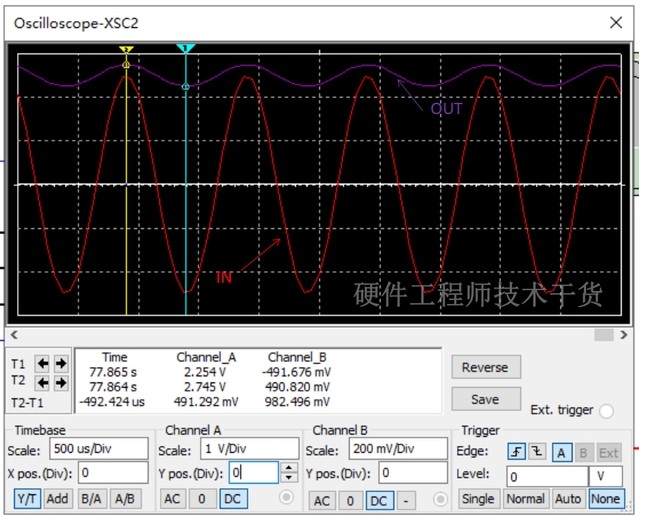The image size is (645, 525).
Task: Click the Save button
Action: pos(486,400)
